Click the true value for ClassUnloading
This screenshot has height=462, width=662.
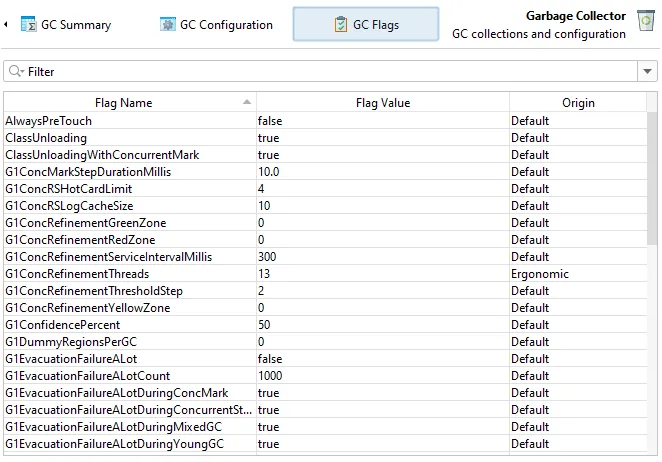click(269, 138)
